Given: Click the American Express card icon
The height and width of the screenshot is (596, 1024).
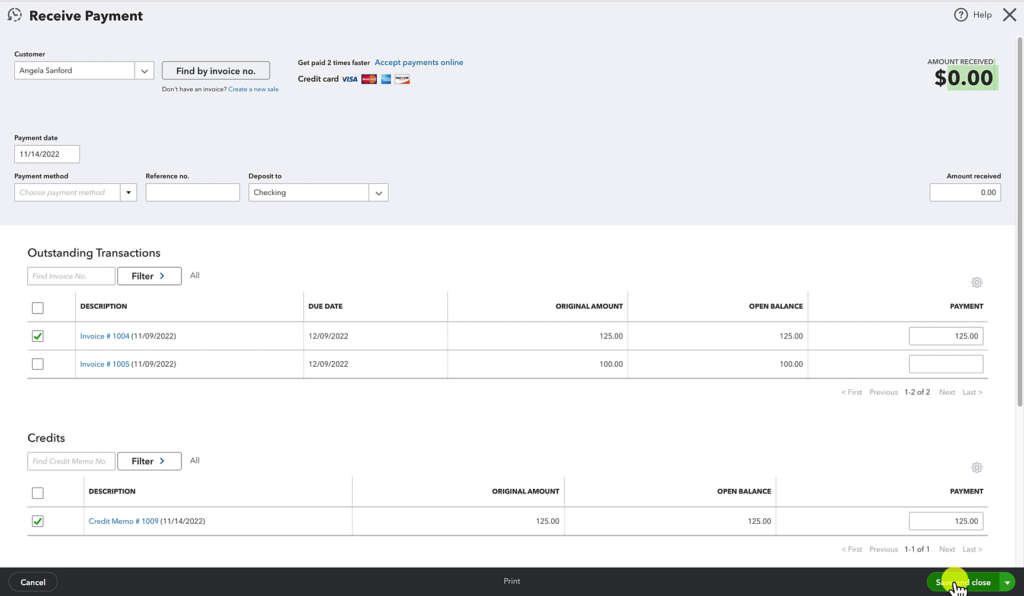Looking at the screenshot, I should click(385, 79).
